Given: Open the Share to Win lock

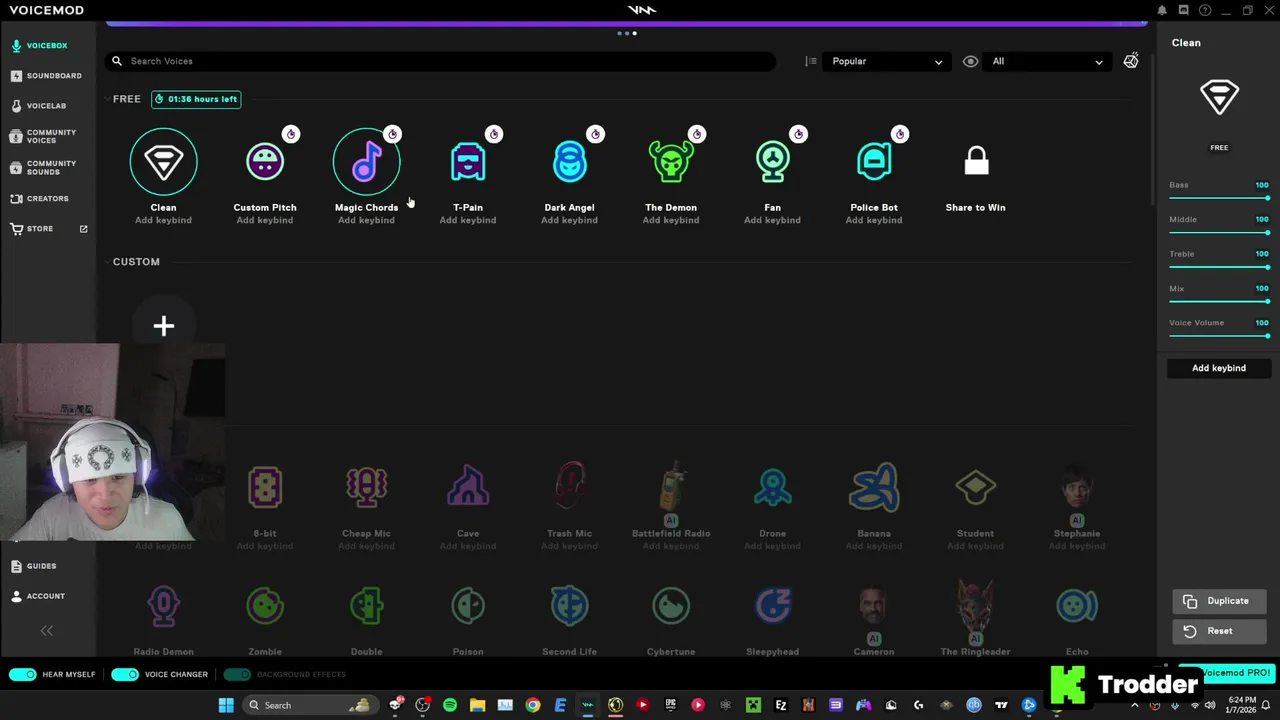Looking at the screenshot, I should [976, 161].
